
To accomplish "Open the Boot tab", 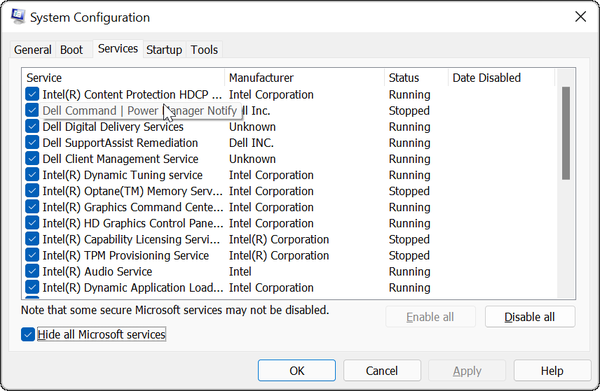I will 72,50.
